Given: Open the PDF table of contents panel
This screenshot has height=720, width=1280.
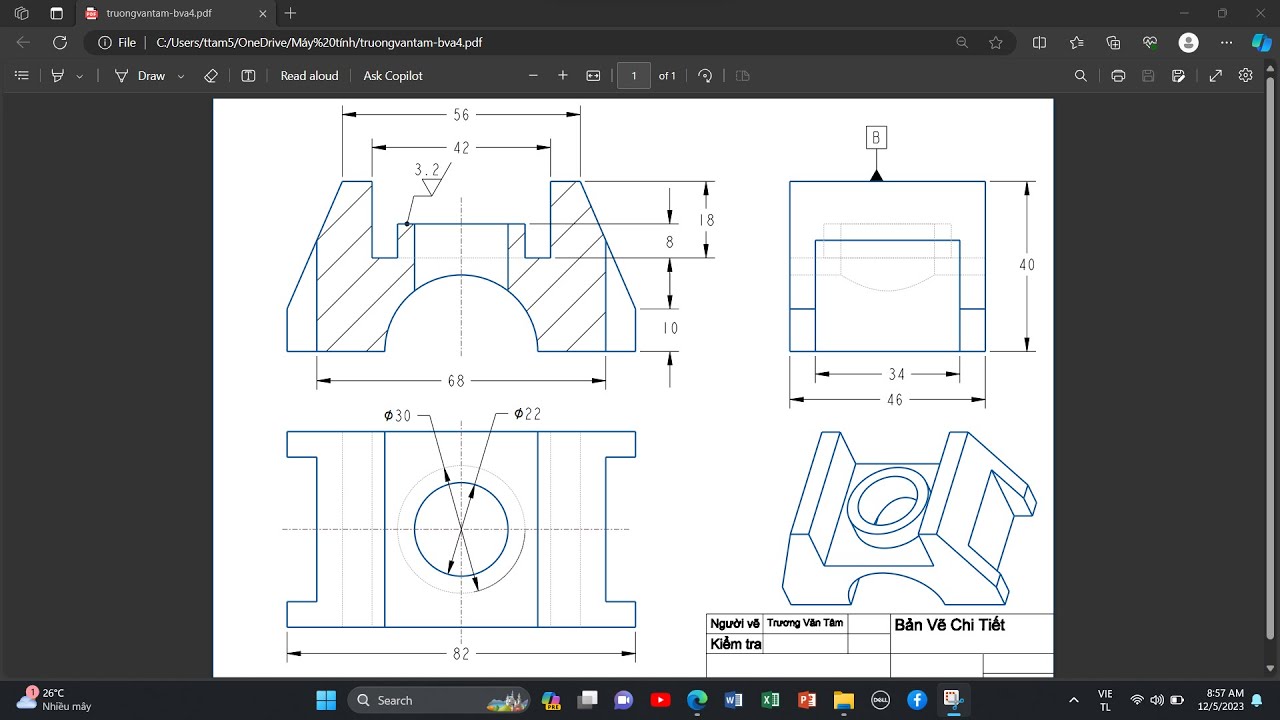Looking at the screenshot, I should point(22,76).
